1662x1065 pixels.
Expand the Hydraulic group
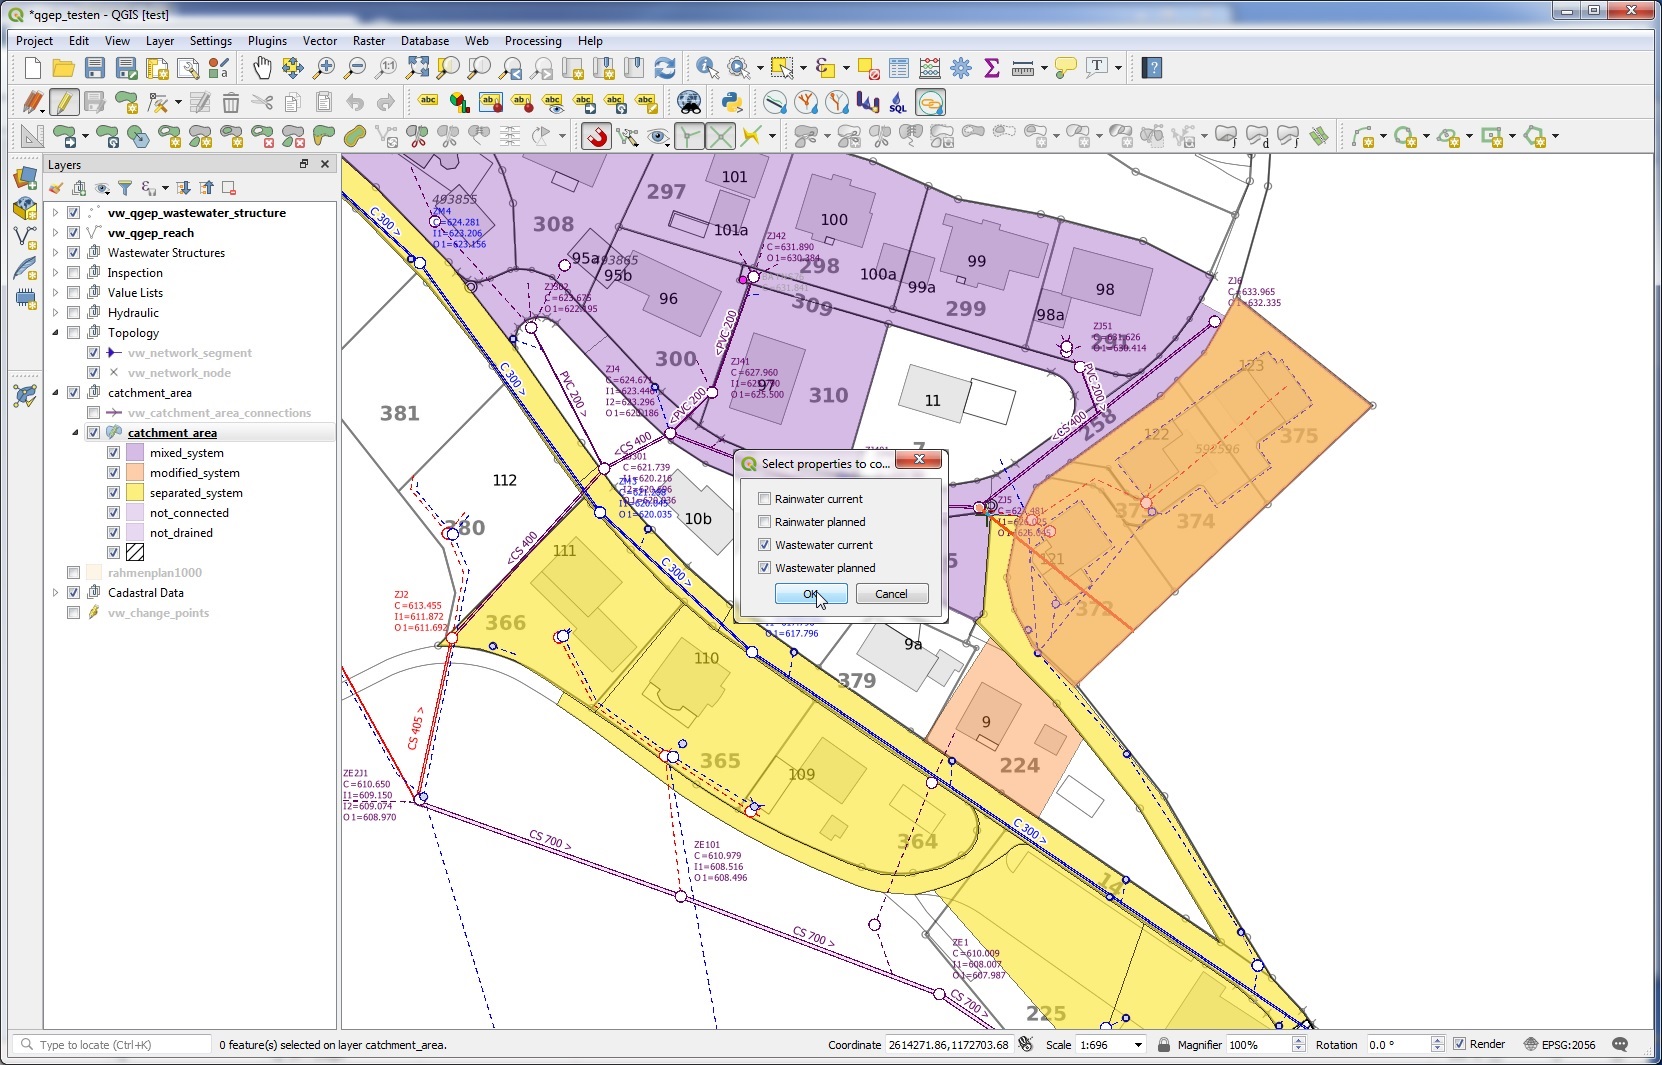(56, 313)
